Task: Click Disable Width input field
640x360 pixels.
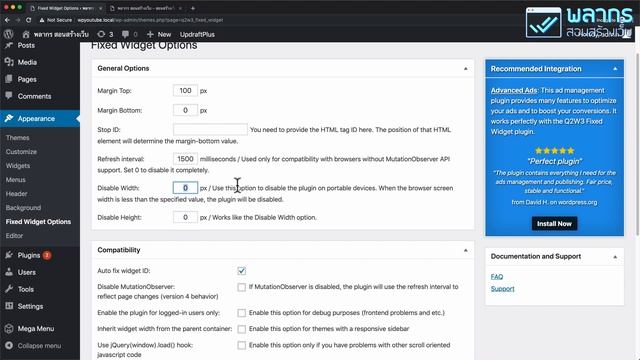Action: point(185,188)
